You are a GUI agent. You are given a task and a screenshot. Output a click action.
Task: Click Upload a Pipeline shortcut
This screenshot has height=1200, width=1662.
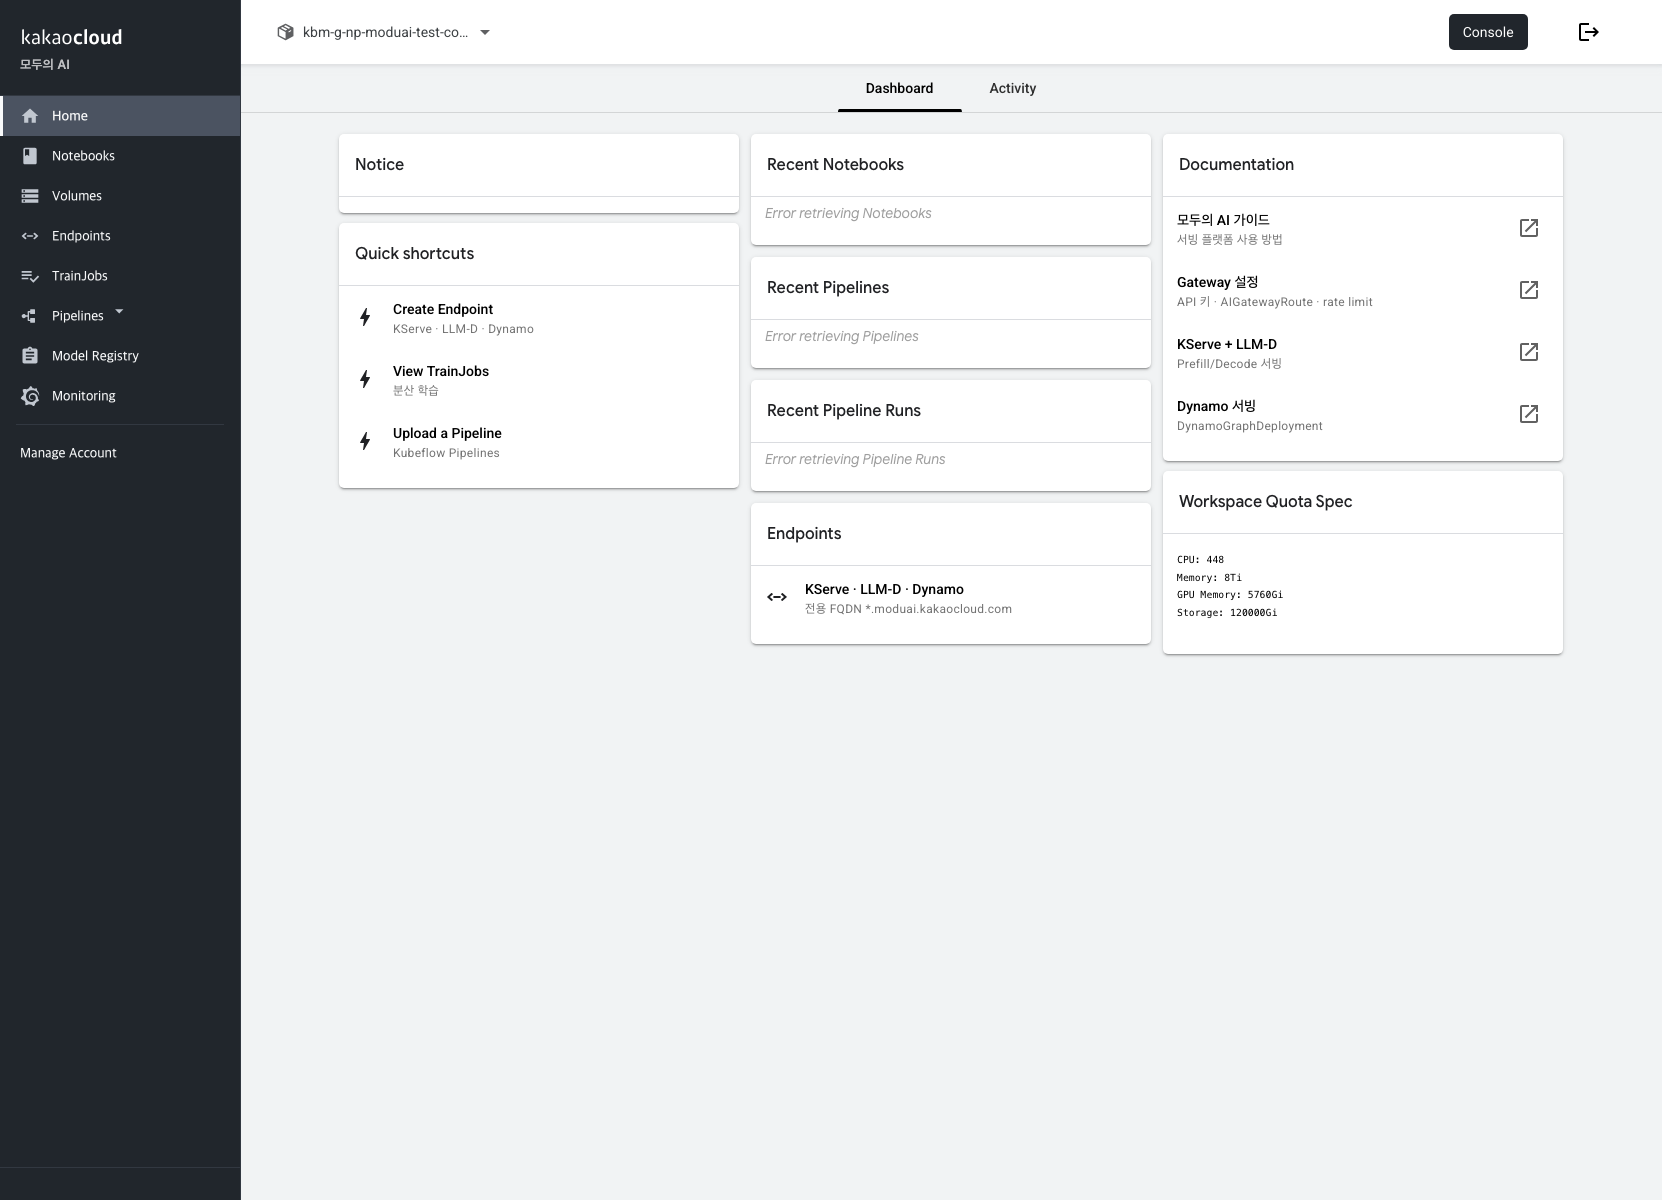(539, 442)
